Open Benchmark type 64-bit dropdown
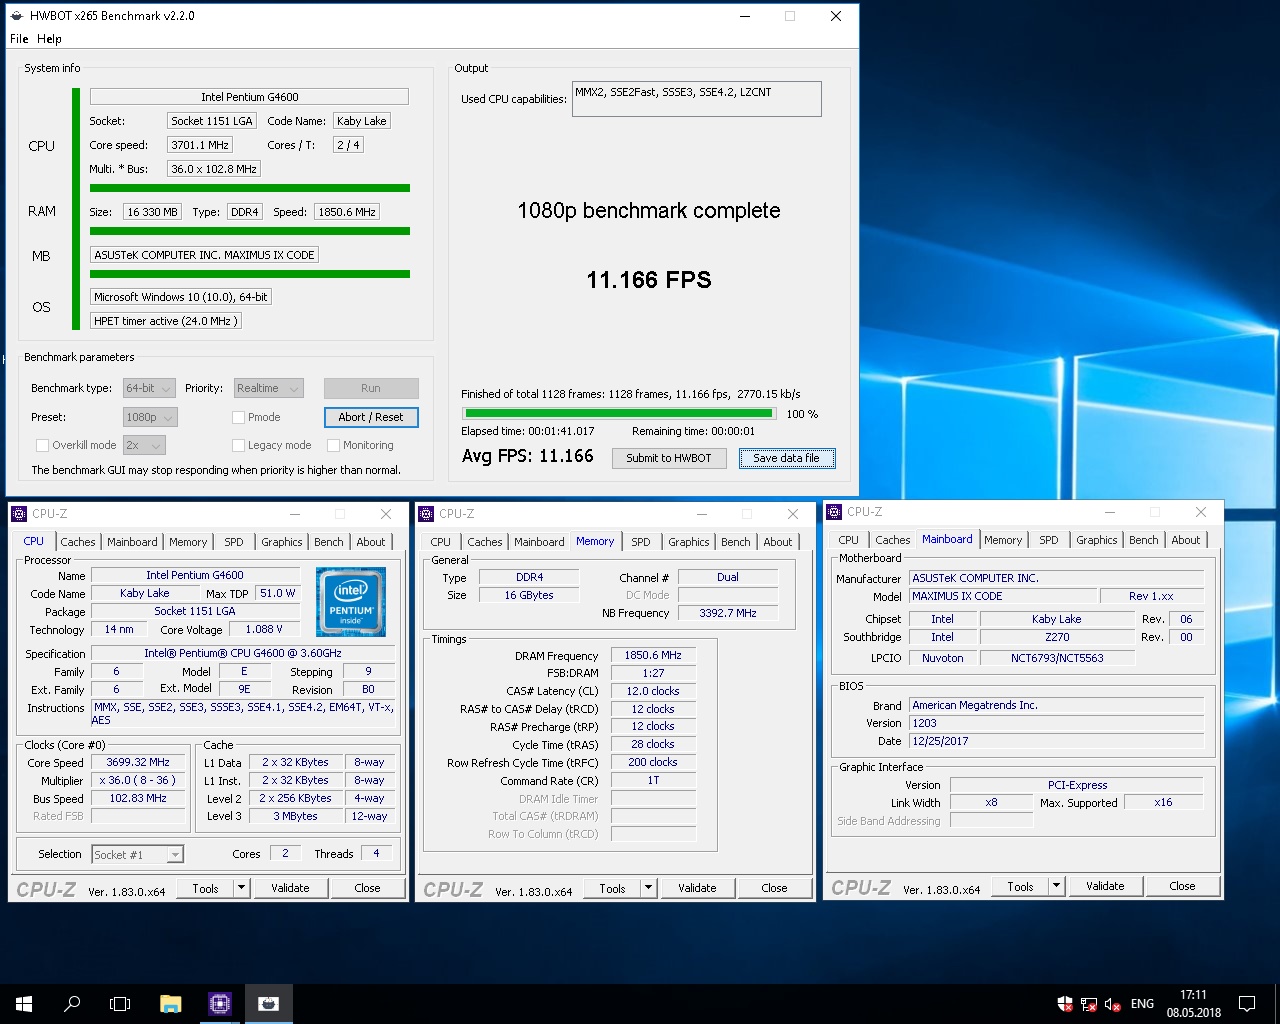Viewport: 1280px width, 1024px height. pos(149,388)
